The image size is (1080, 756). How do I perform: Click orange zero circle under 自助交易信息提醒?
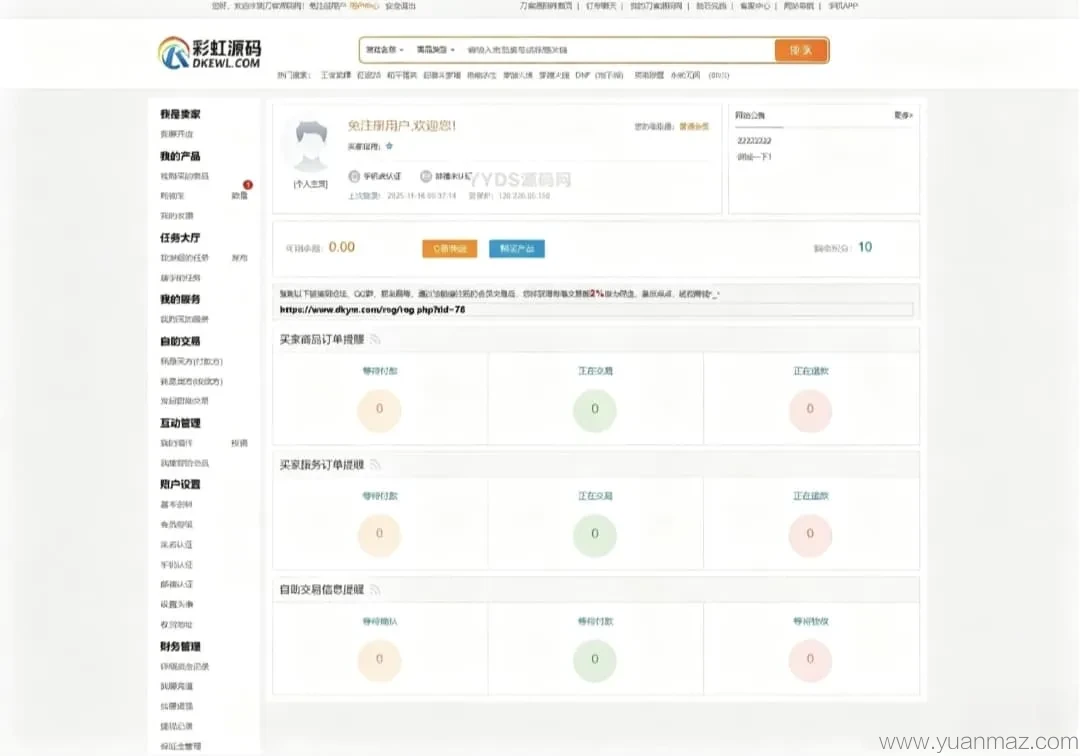point(380,660)
